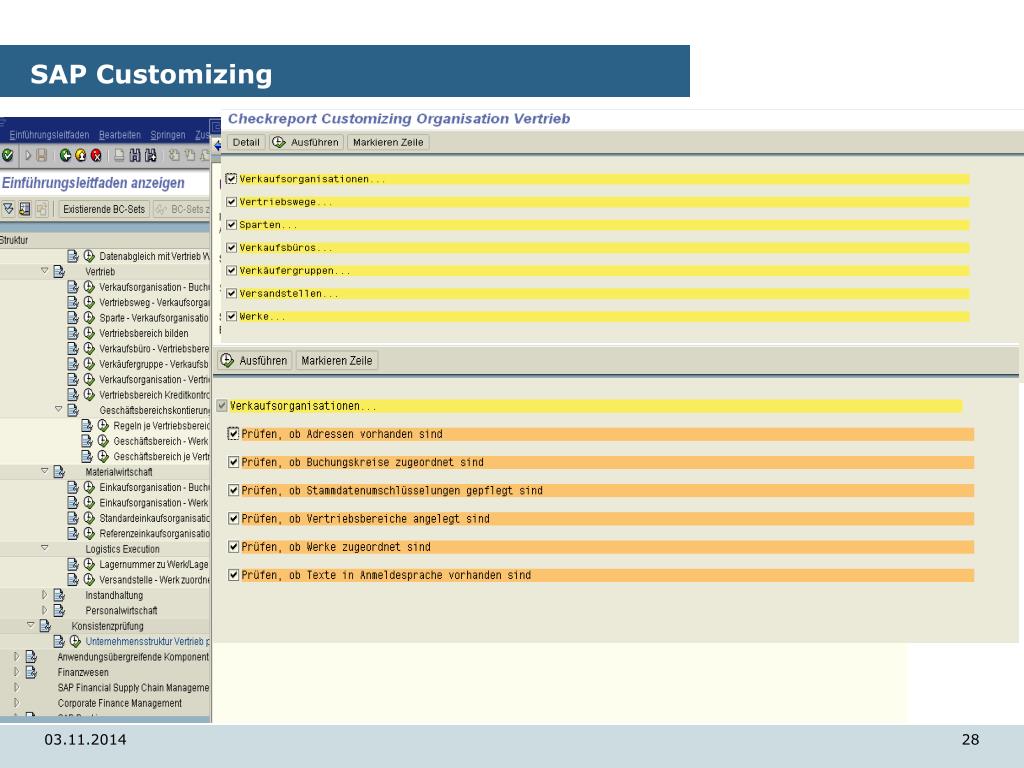Viewport: 1024px width, 768px height.
Task: Click the green Back arrow icon
Action: tap(65, 155)
